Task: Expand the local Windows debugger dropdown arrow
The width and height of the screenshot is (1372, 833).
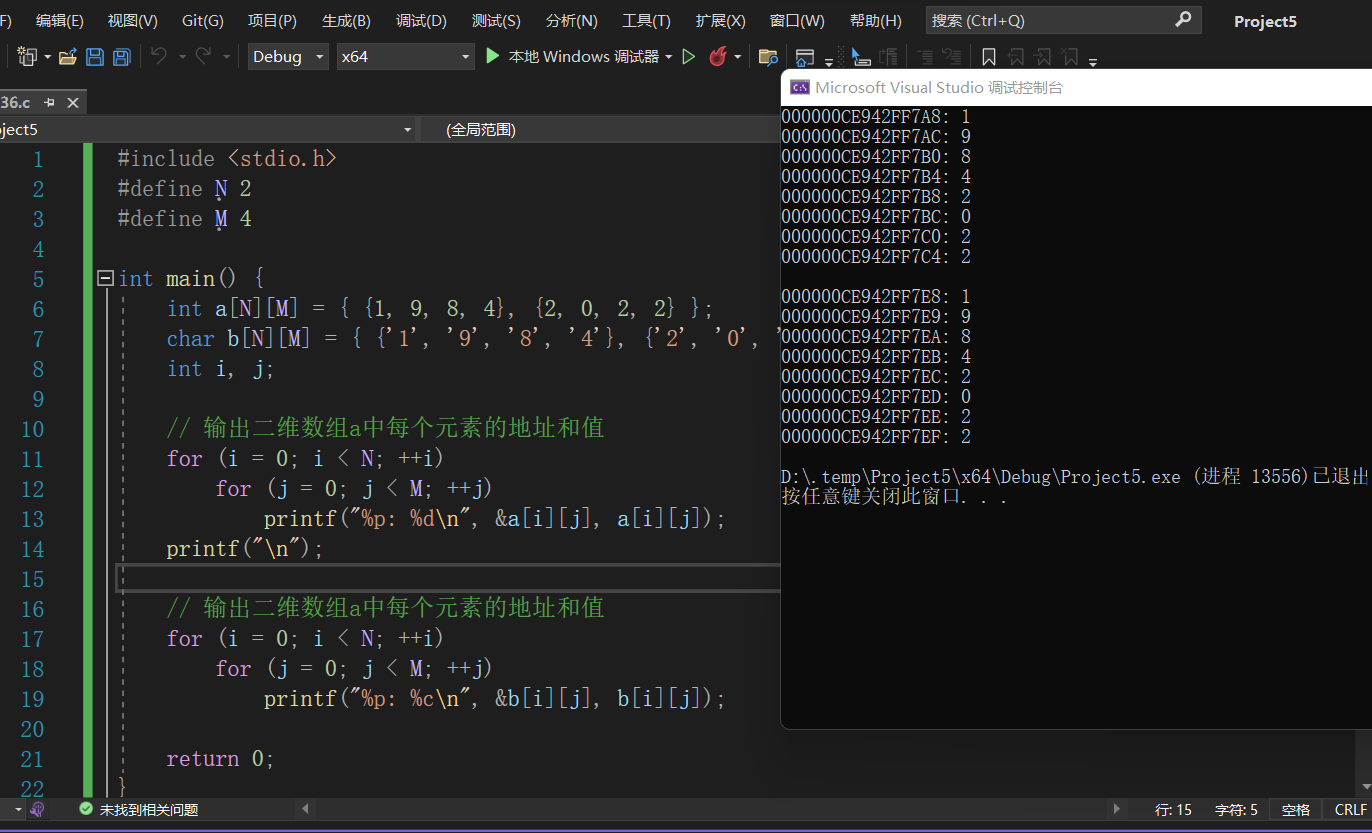Action: (x=669, y=58)
